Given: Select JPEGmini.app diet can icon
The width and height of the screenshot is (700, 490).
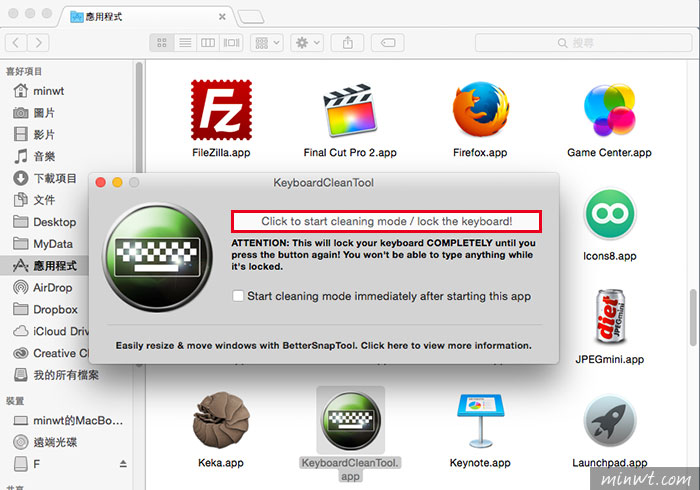Looking at the screenshot, I should pos(610,316).
